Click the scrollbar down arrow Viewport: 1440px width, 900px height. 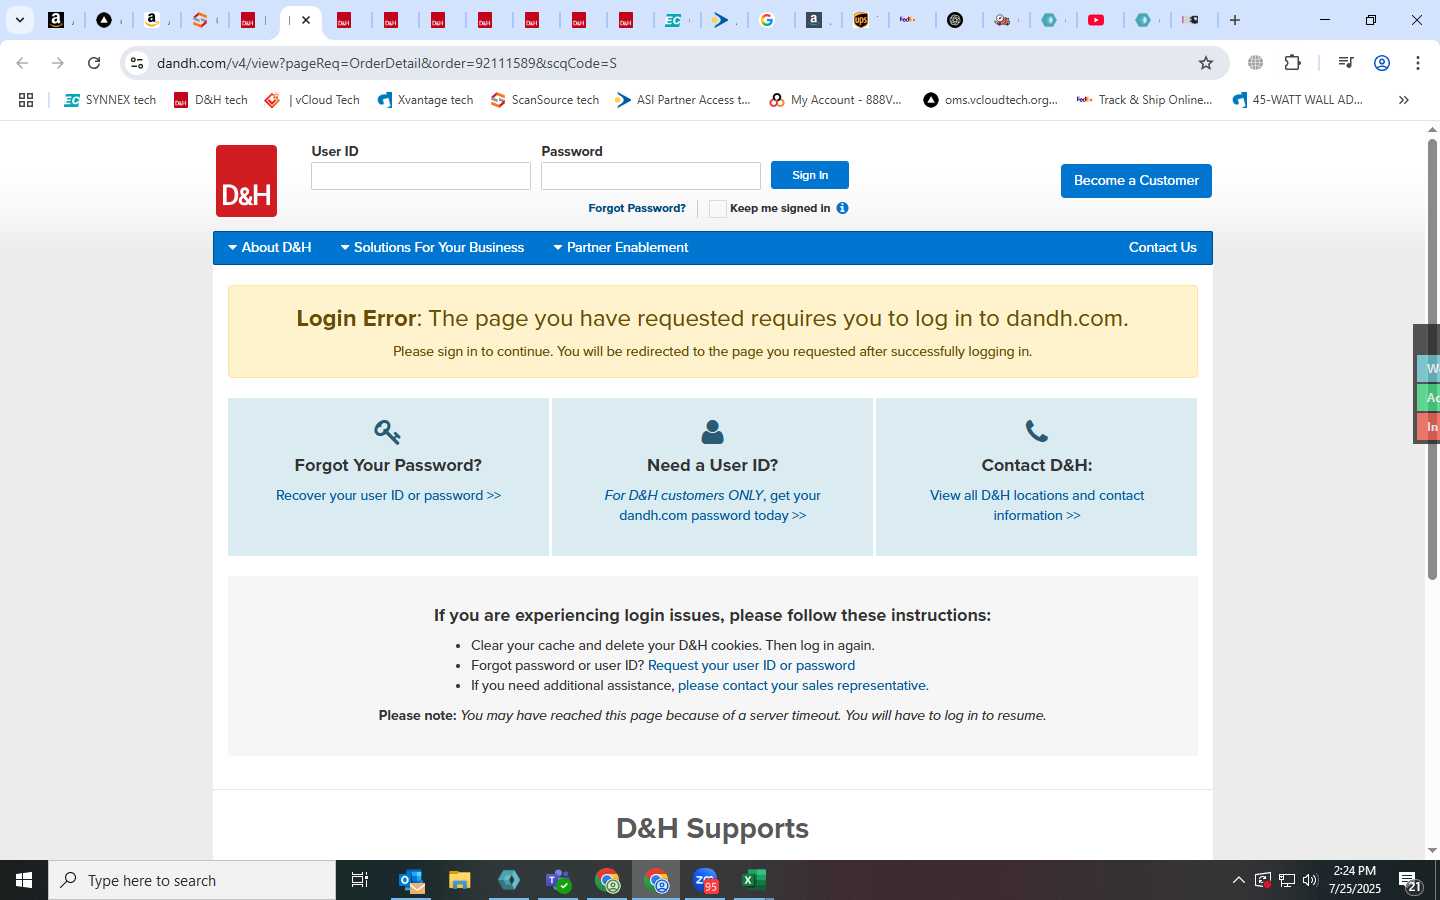click(x=1432, y=850)
